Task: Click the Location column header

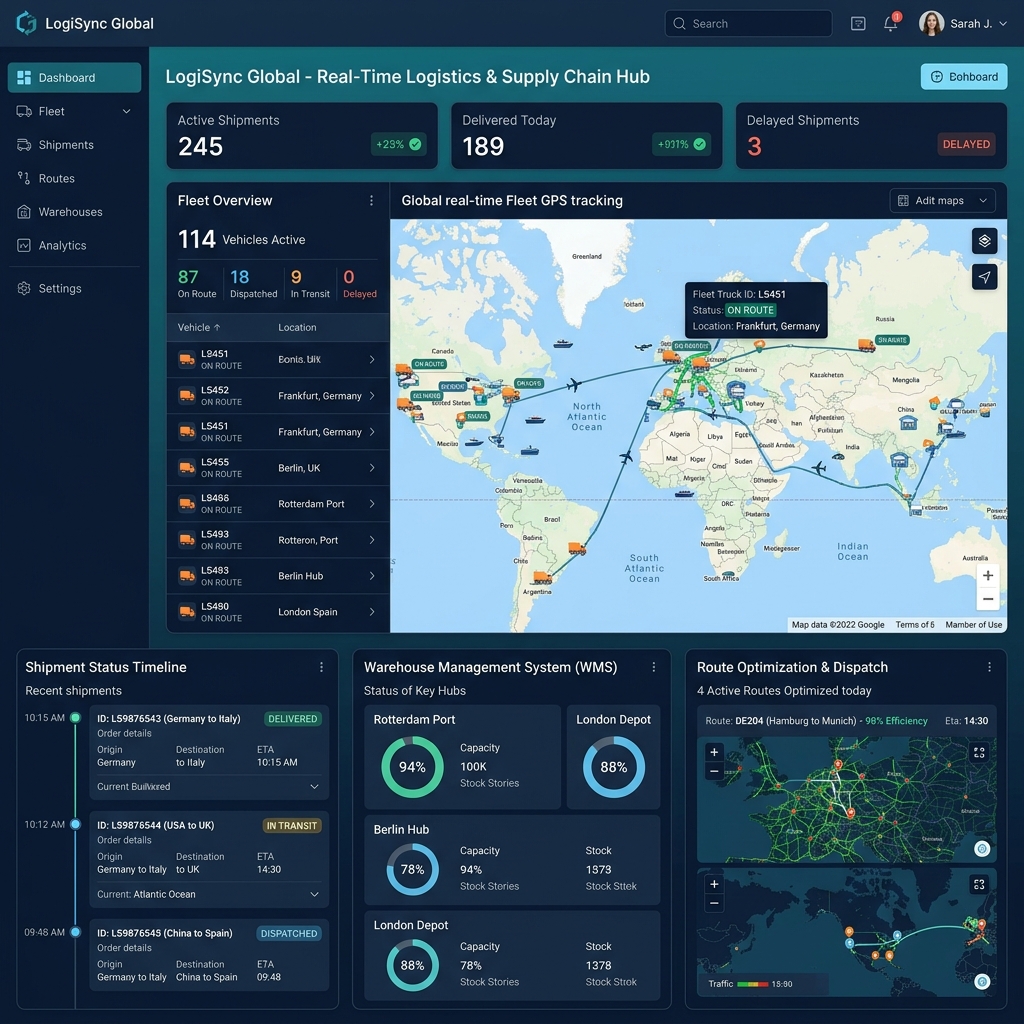Action: pos(297,327)
